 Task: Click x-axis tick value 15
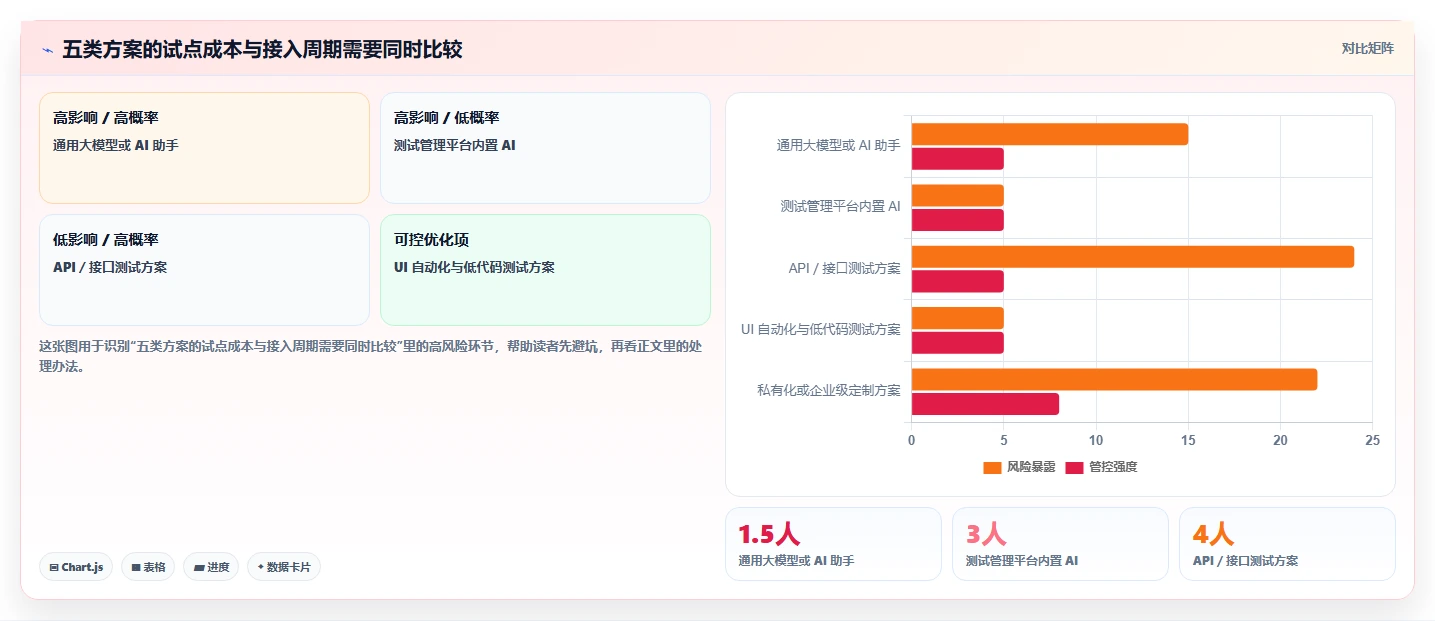coord(1188,440)
